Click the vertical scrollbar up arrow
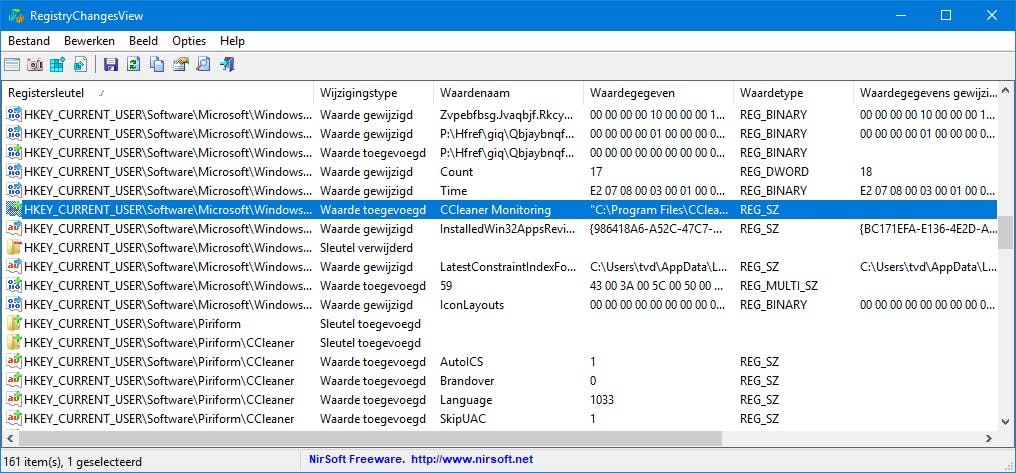1016x473 pixels. click(1006, 91)
